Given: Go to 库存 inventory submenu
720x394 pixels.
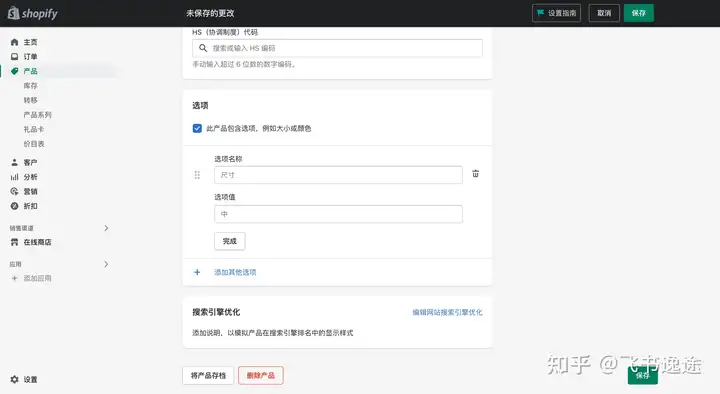Looking at the screenshot, I should tap(30, 85).
